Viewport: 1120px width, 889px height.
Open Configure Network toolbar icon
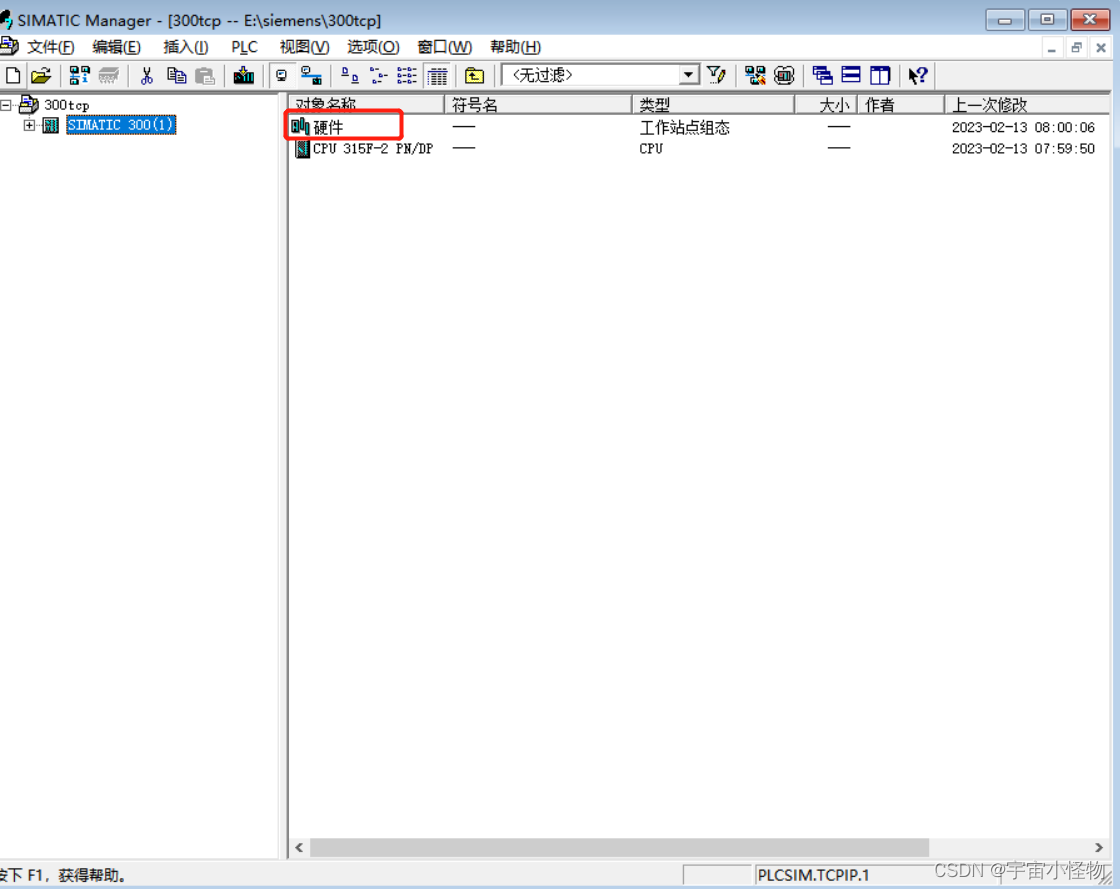tap(755, 75)
